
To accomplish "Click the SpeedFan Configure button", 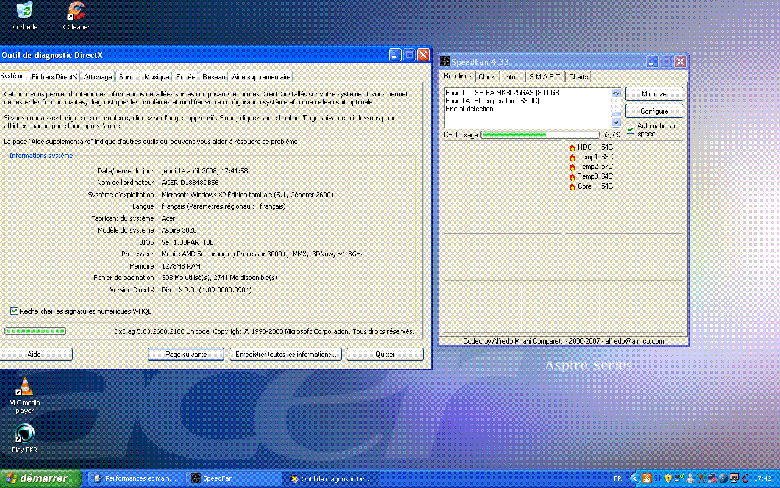I will click(x=654, y=111).
